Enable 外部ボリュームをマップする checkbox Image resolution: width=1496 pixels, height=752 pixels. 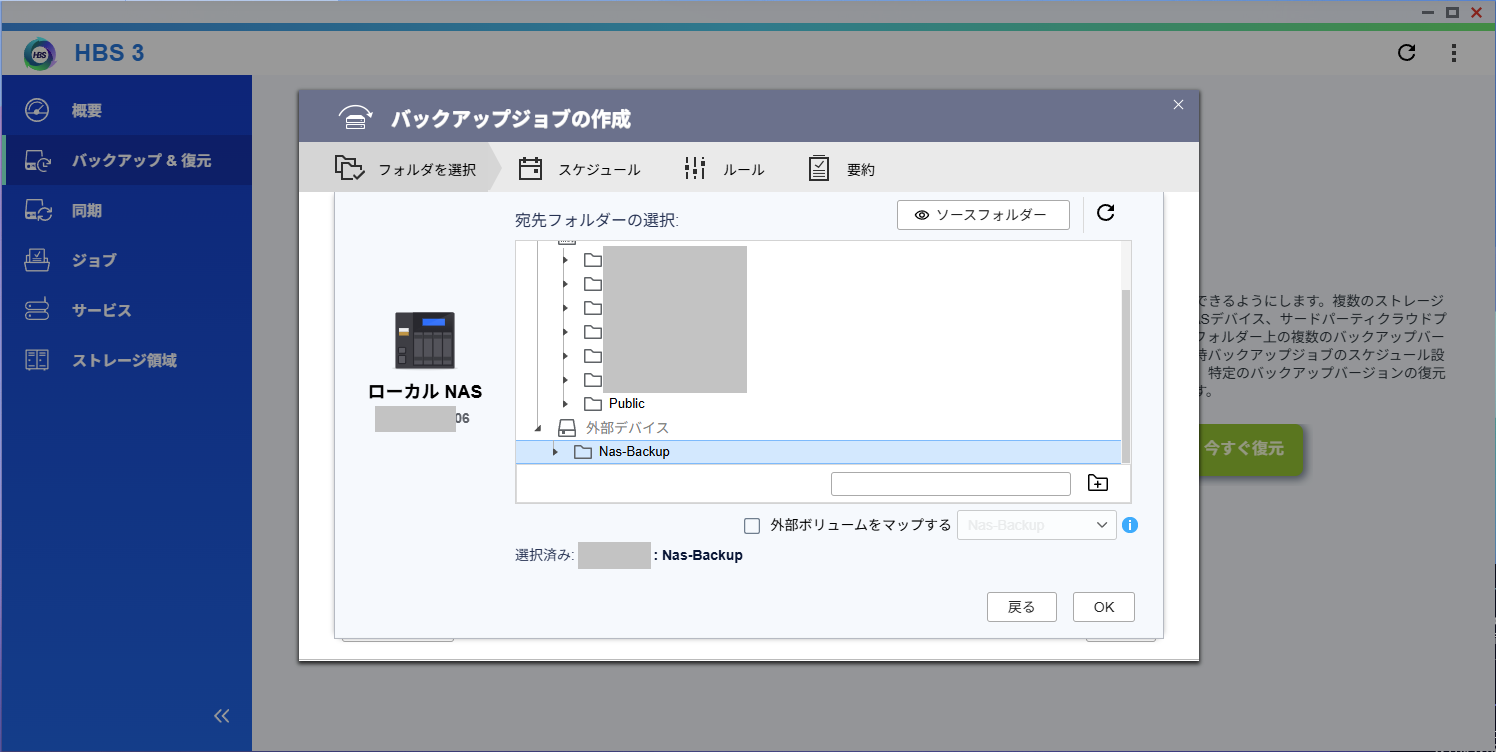pyautogui.click(x=753, y=526)
